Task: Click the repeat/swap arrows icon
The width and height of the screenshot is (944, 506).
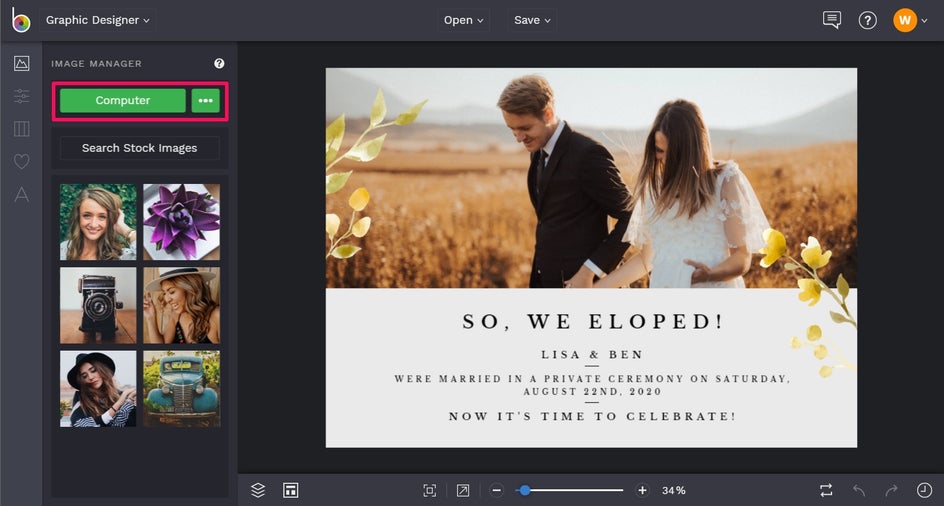Action: tap(826, 490)
